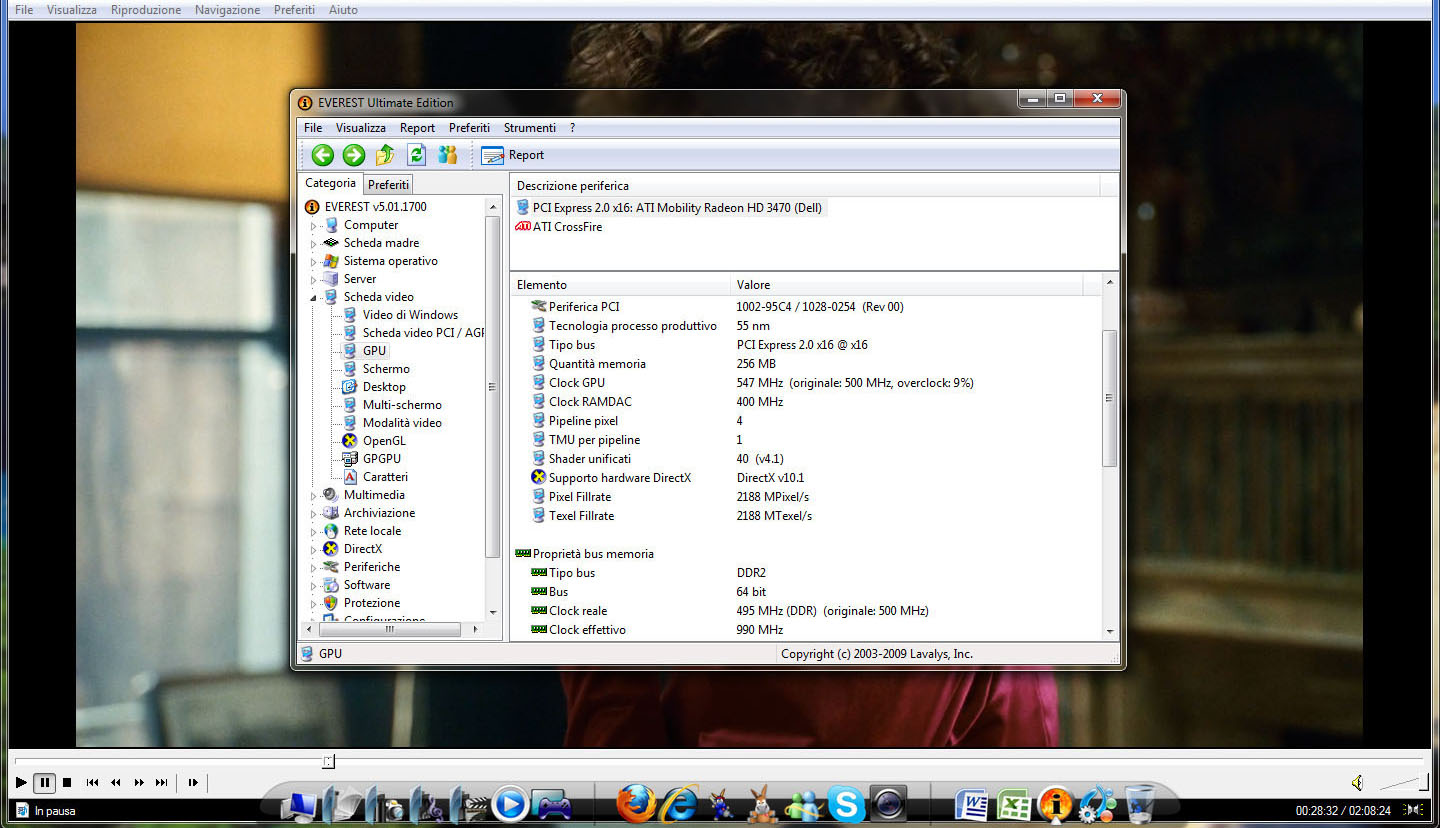This screenshot has width=1440, height=828.
Task: Stop playback in the media player
Action: pos(67,783)
